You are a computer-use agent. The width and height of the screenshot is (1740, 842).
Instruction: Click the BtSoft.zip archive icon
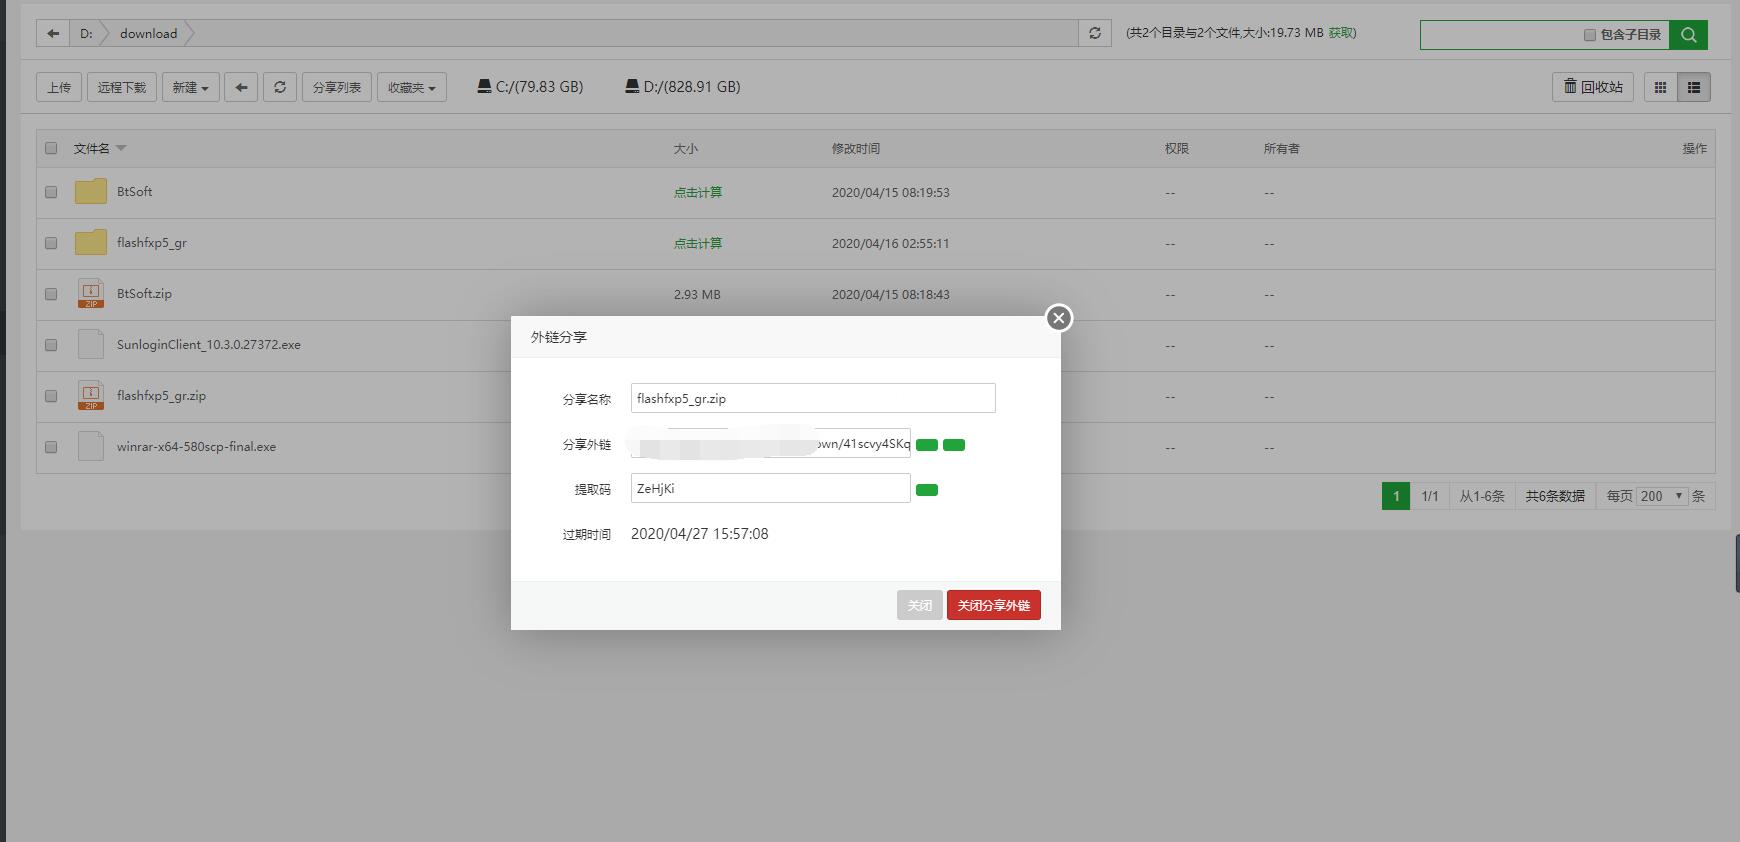91,294
